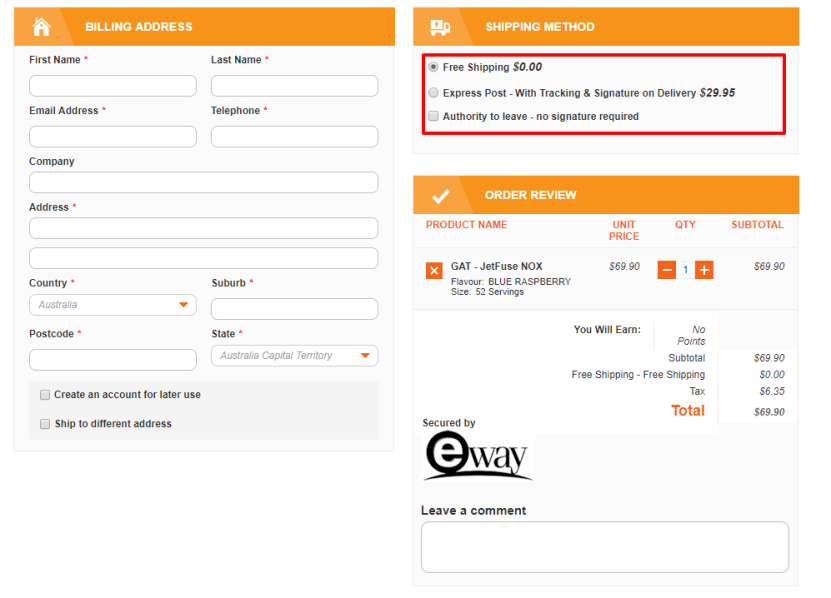
Task: Check Authority to leave - no signature required
Action: pyautogui.click(x=434, y=116)
